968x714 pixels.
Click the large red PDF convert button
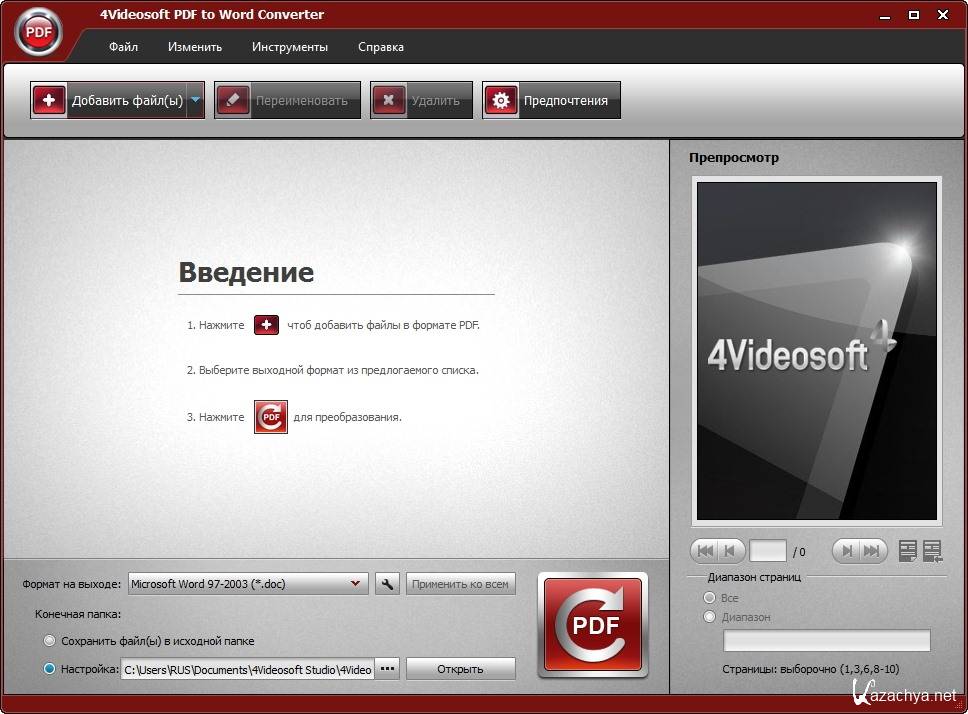pyautogui.click(x=593, y=625)
